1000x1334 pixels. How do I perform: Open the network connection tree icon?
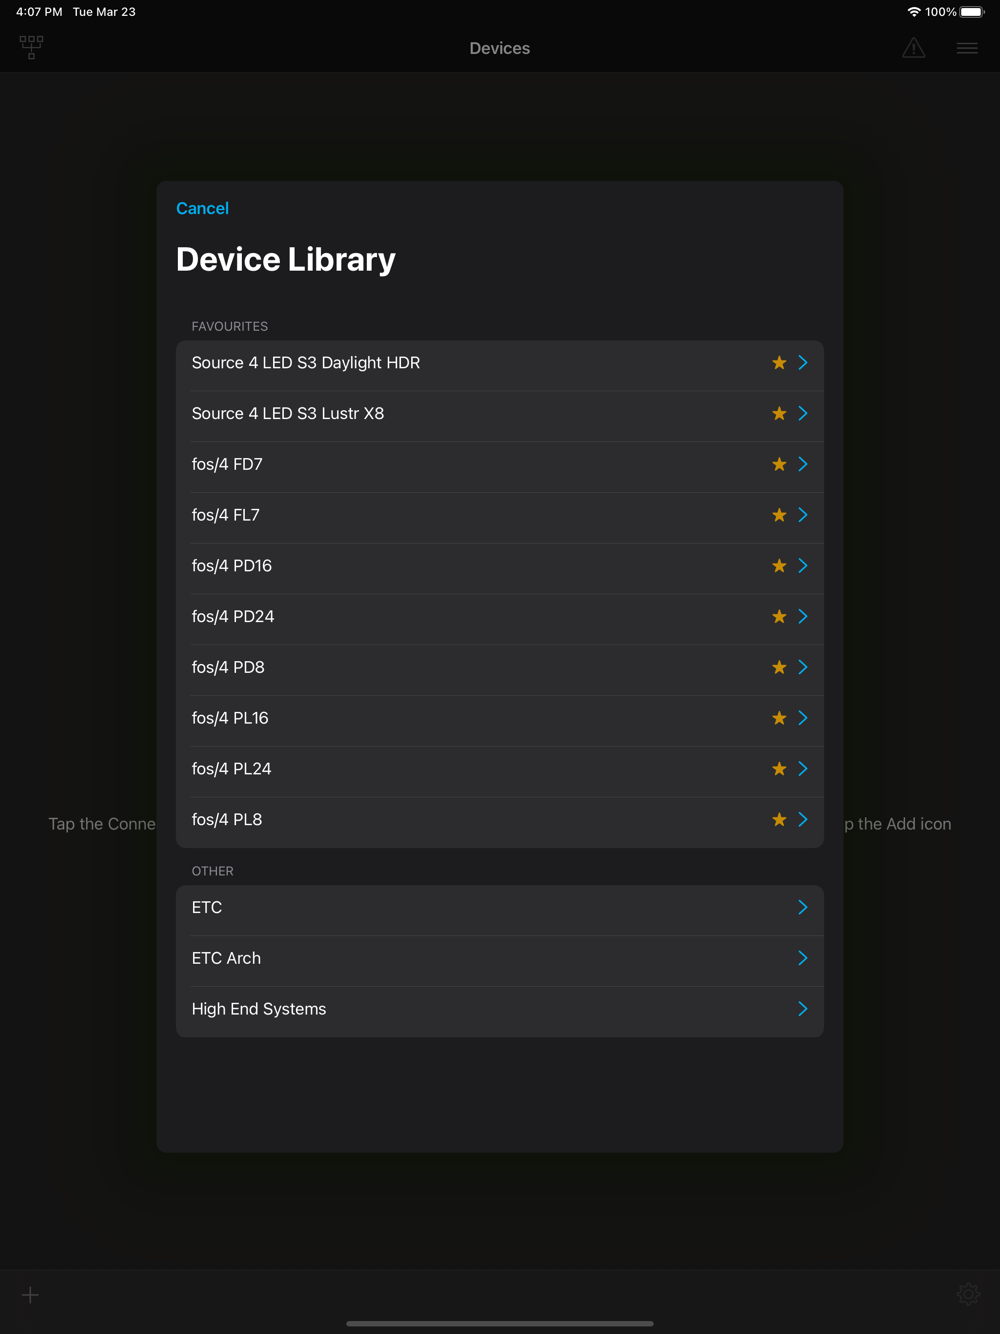(31, 47)
